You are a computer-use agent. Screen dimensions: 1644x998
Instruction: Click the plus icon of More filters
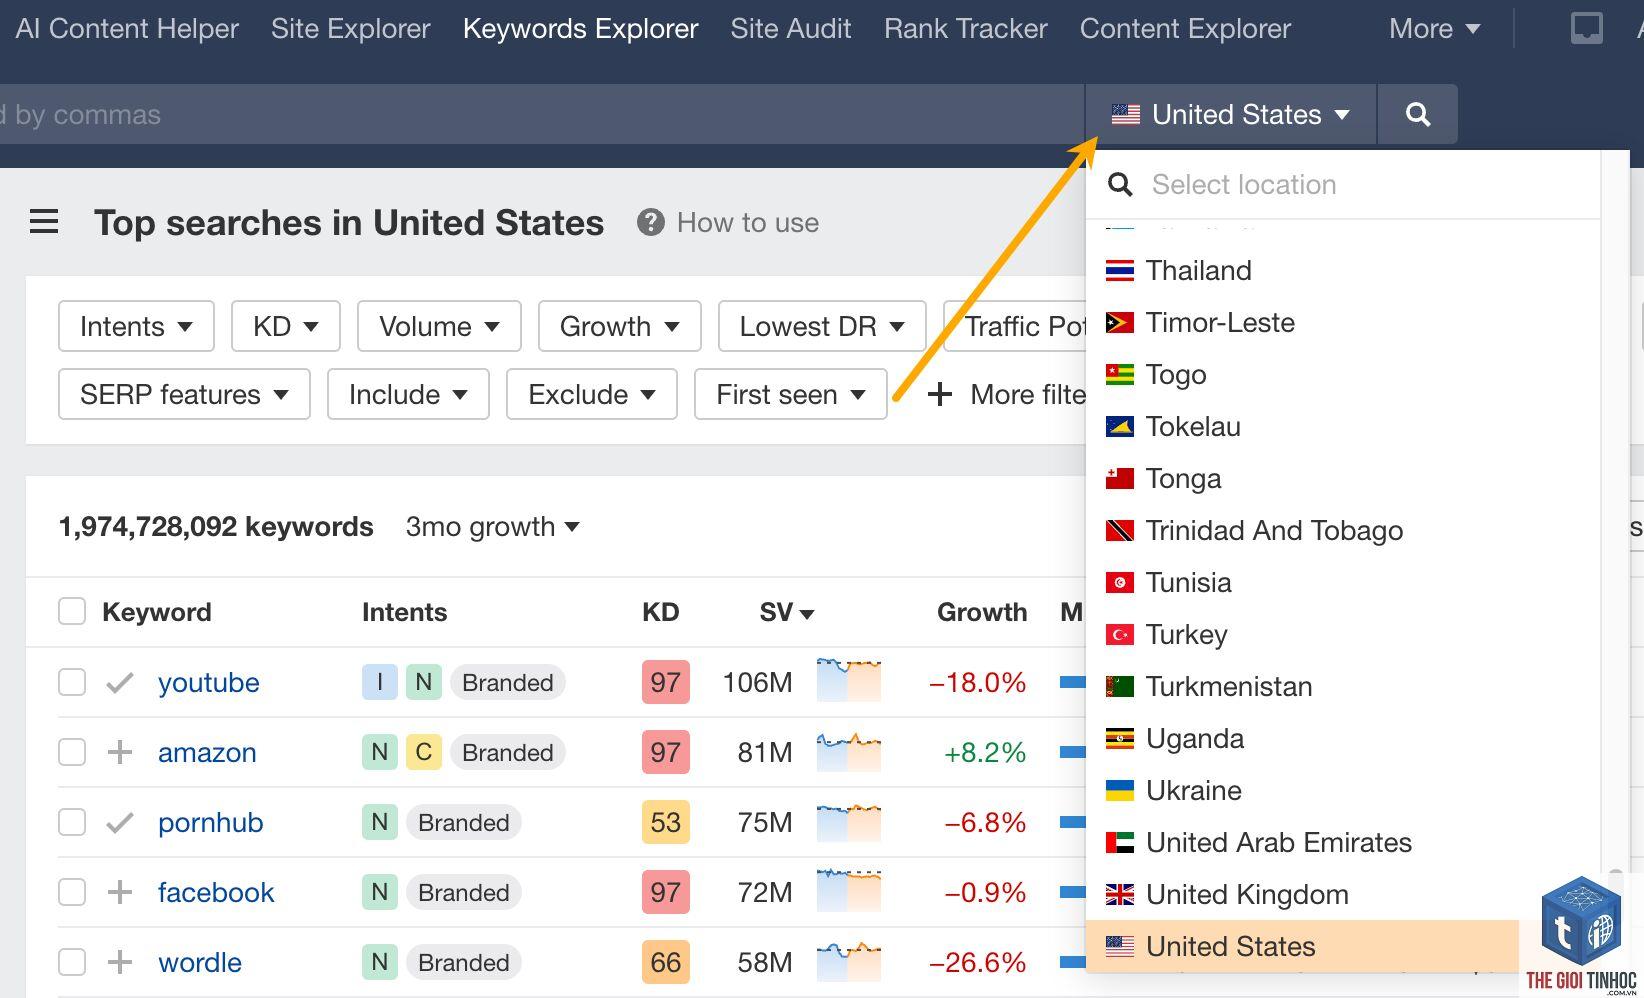[x=939, y=394]
